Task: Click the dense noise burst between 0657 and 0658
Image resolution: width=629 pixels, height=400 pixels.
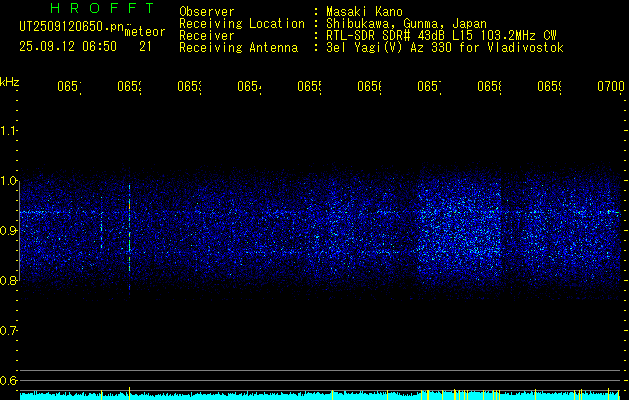Action: point(460,231)
